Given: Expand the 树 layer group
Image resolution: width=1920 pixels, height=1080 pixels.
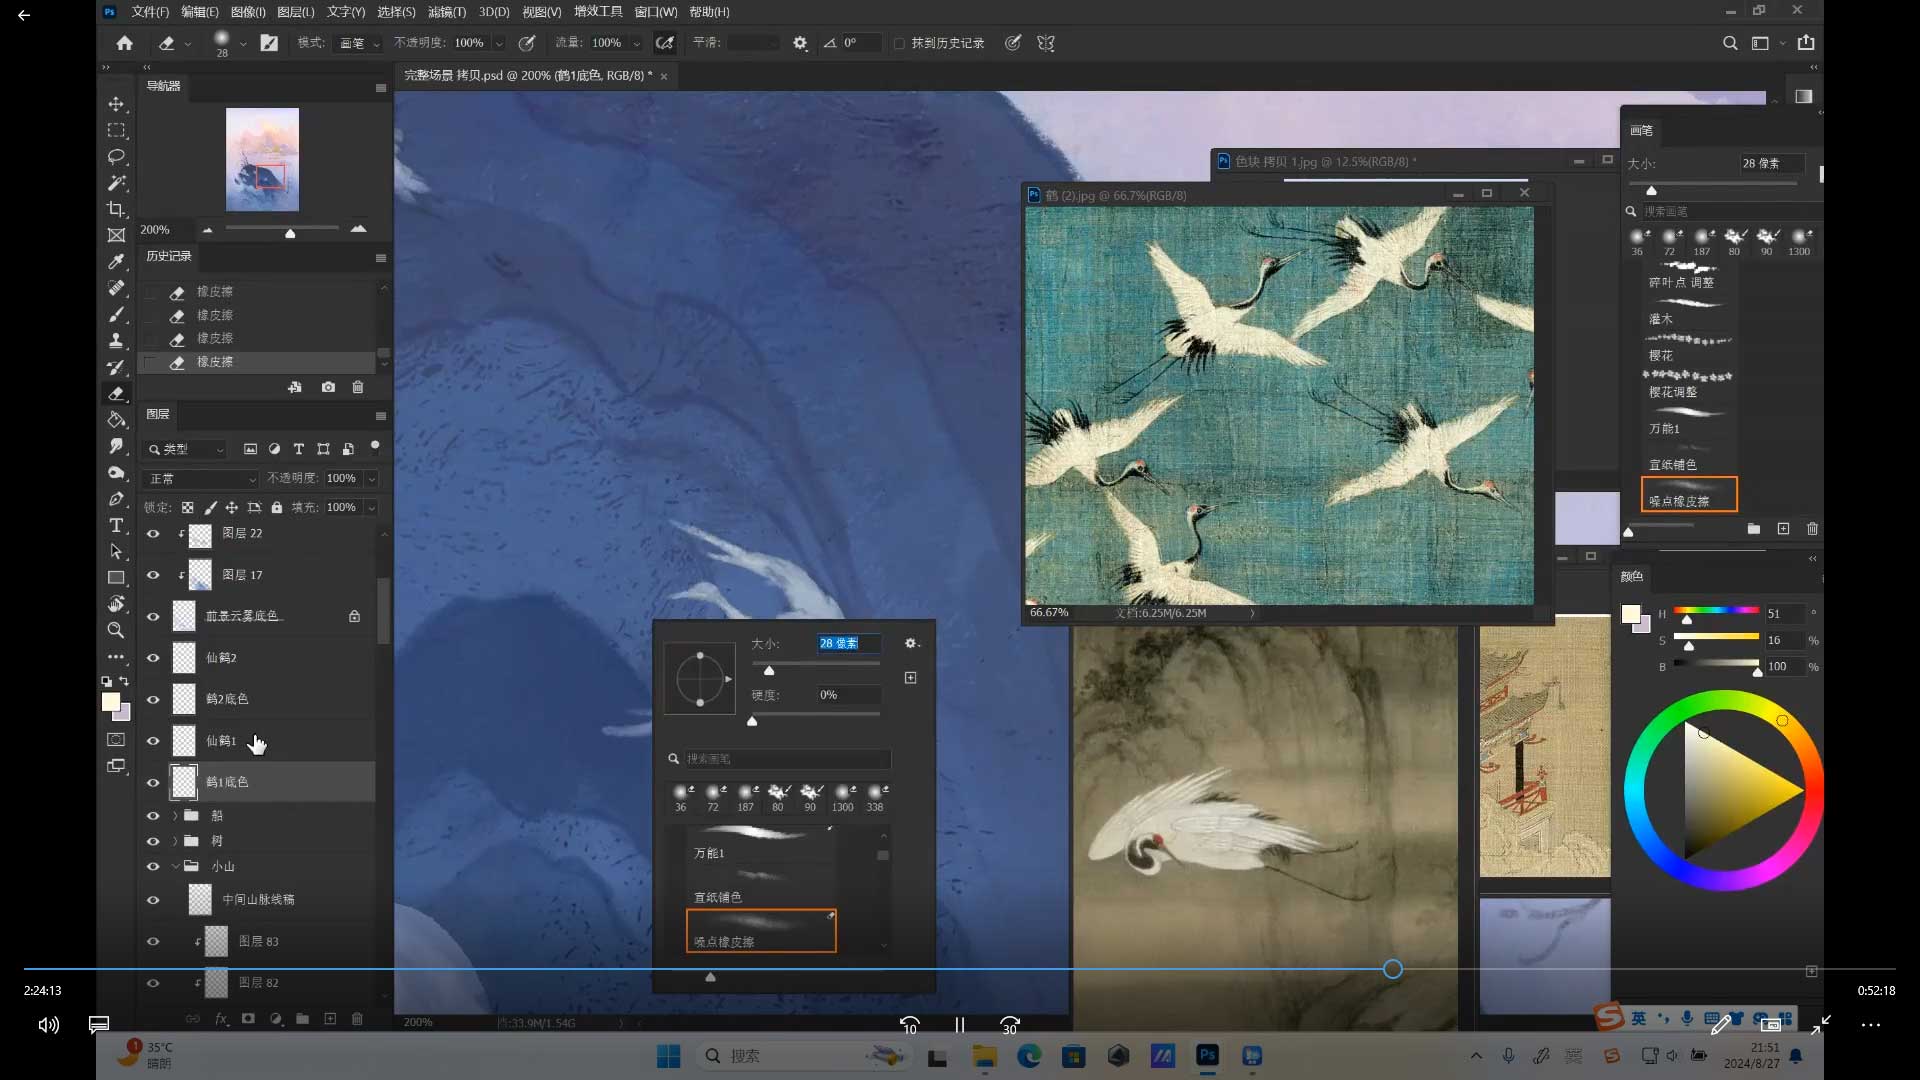Looking at the screenshot, I should click(176, 841).
